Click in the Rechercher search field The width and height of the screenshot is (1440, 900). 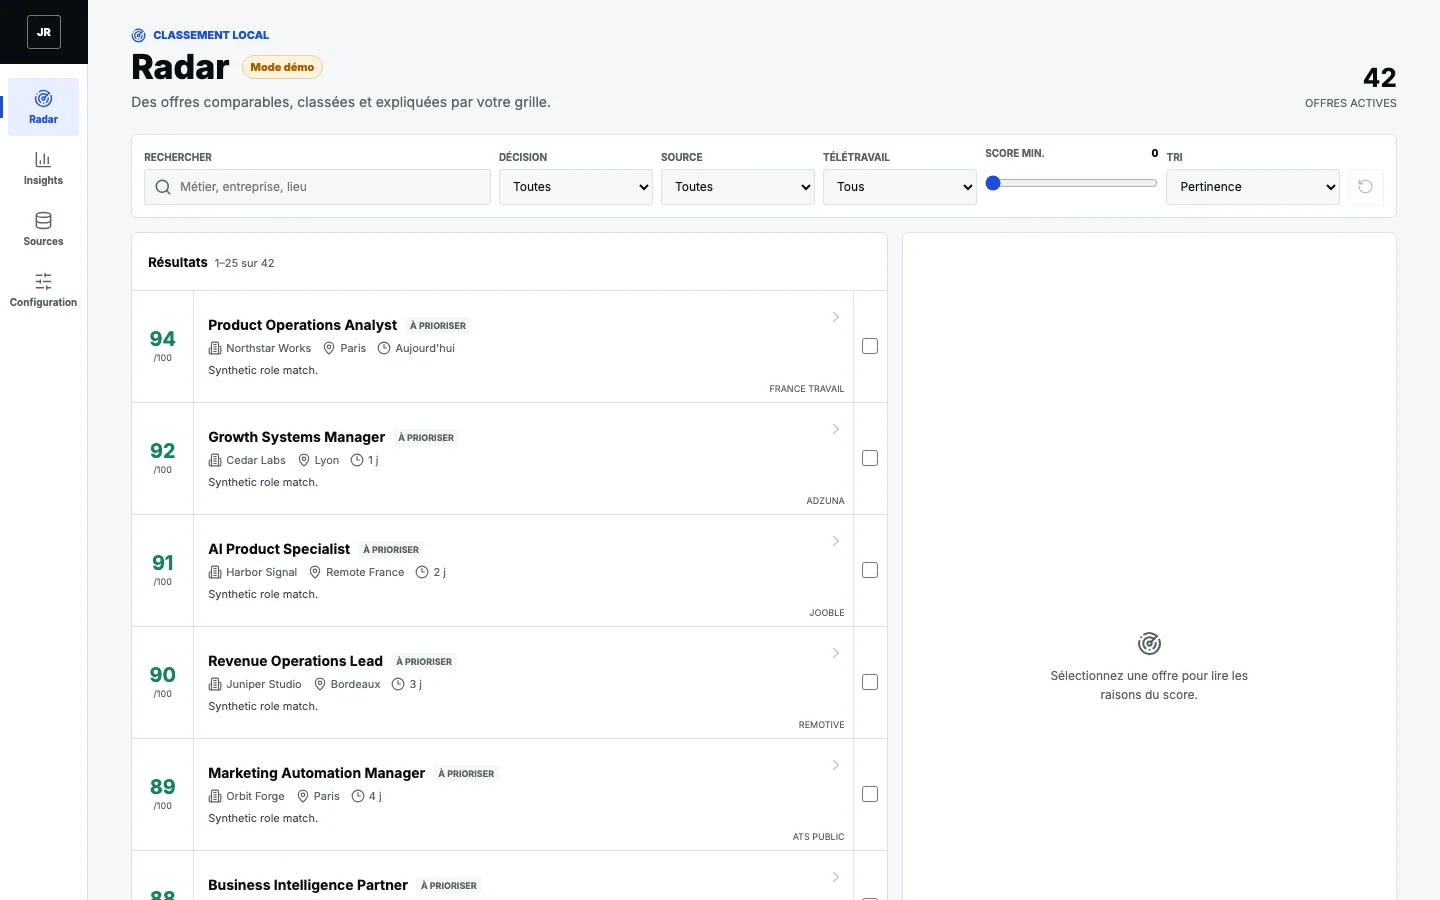click(317, 187)
